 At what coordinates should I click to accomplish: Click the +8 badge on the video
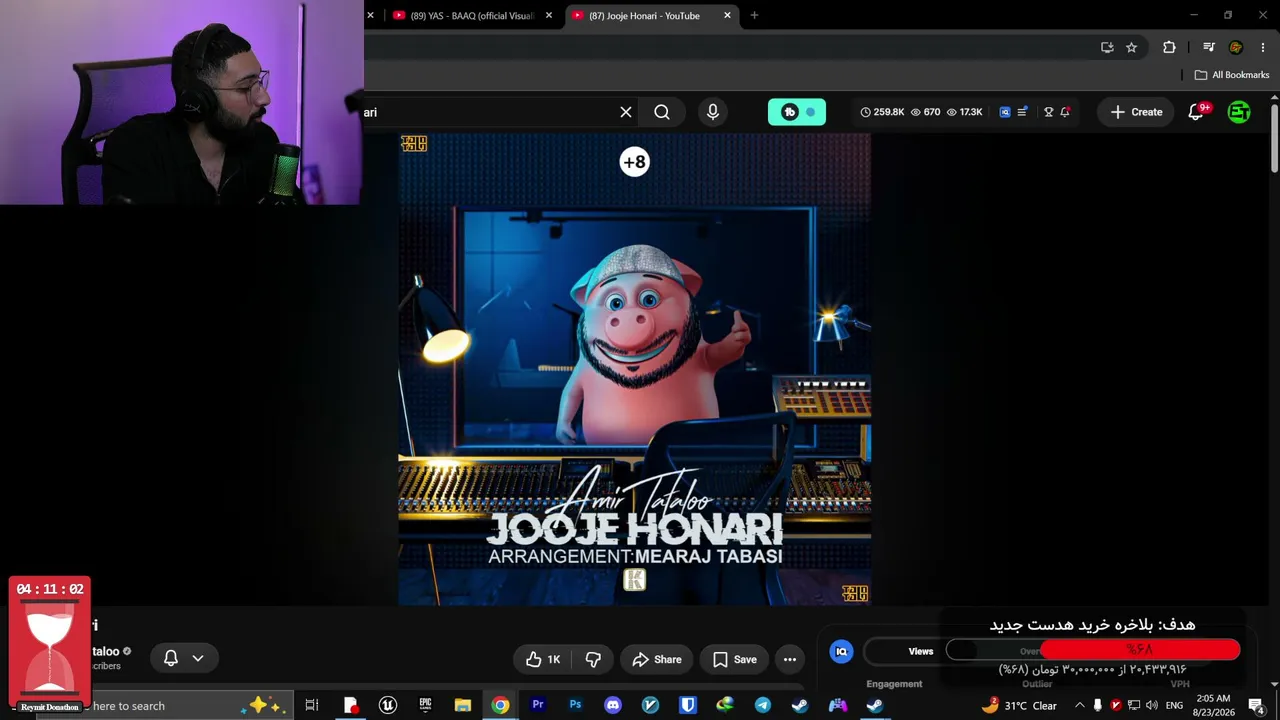tap(634, 162)
